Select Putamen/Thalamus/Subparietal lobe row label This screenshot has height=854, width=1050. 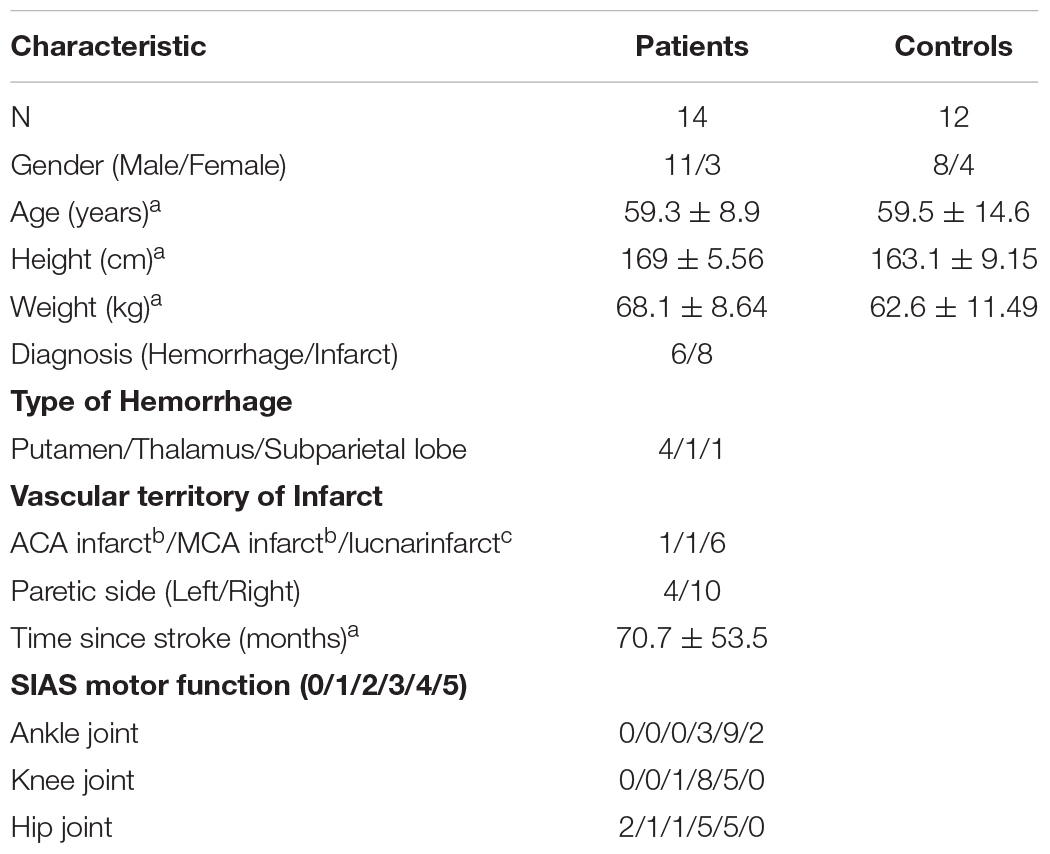coord(238,449)
